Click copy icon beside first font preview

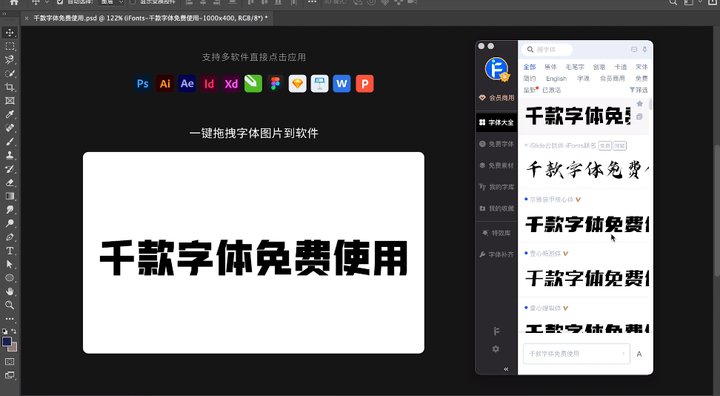640,117
